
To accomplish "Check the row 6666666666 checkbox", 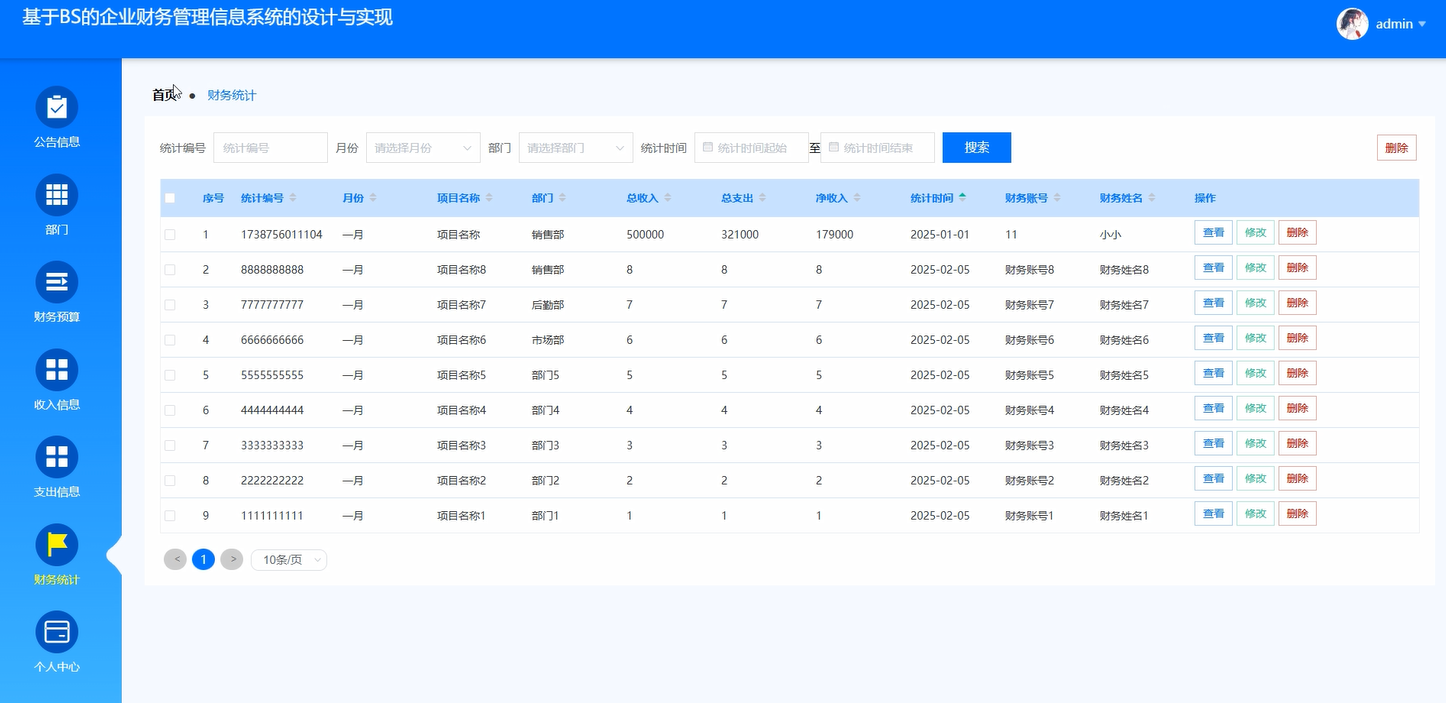I will coord(170,340).
